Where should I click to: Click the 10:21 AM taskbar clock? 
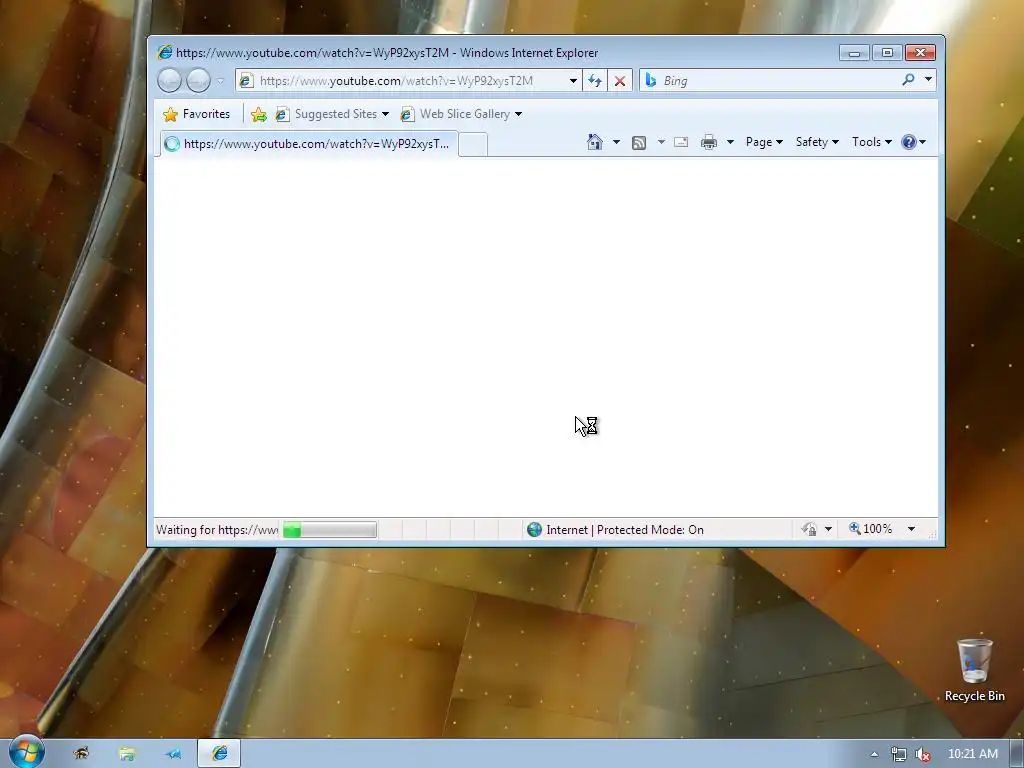pos(972,754)
